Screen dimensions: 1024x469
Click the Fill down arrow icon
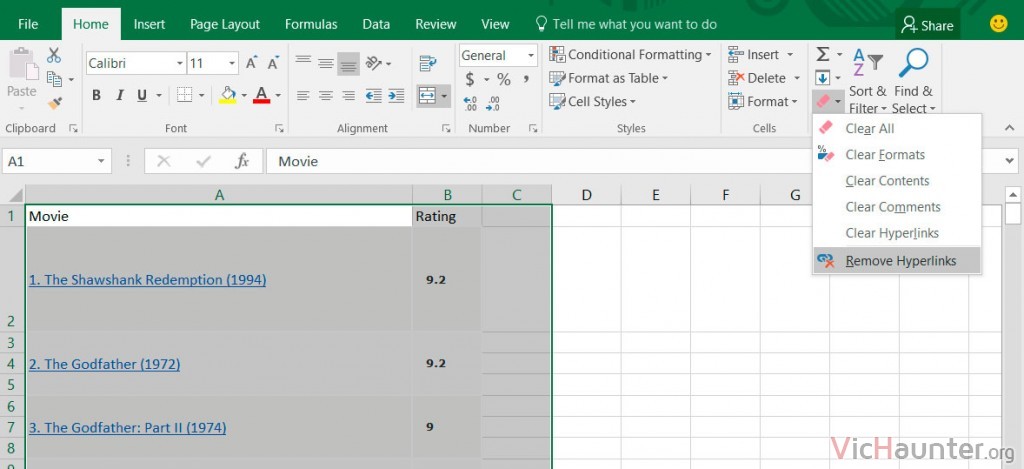coord(823,78)
